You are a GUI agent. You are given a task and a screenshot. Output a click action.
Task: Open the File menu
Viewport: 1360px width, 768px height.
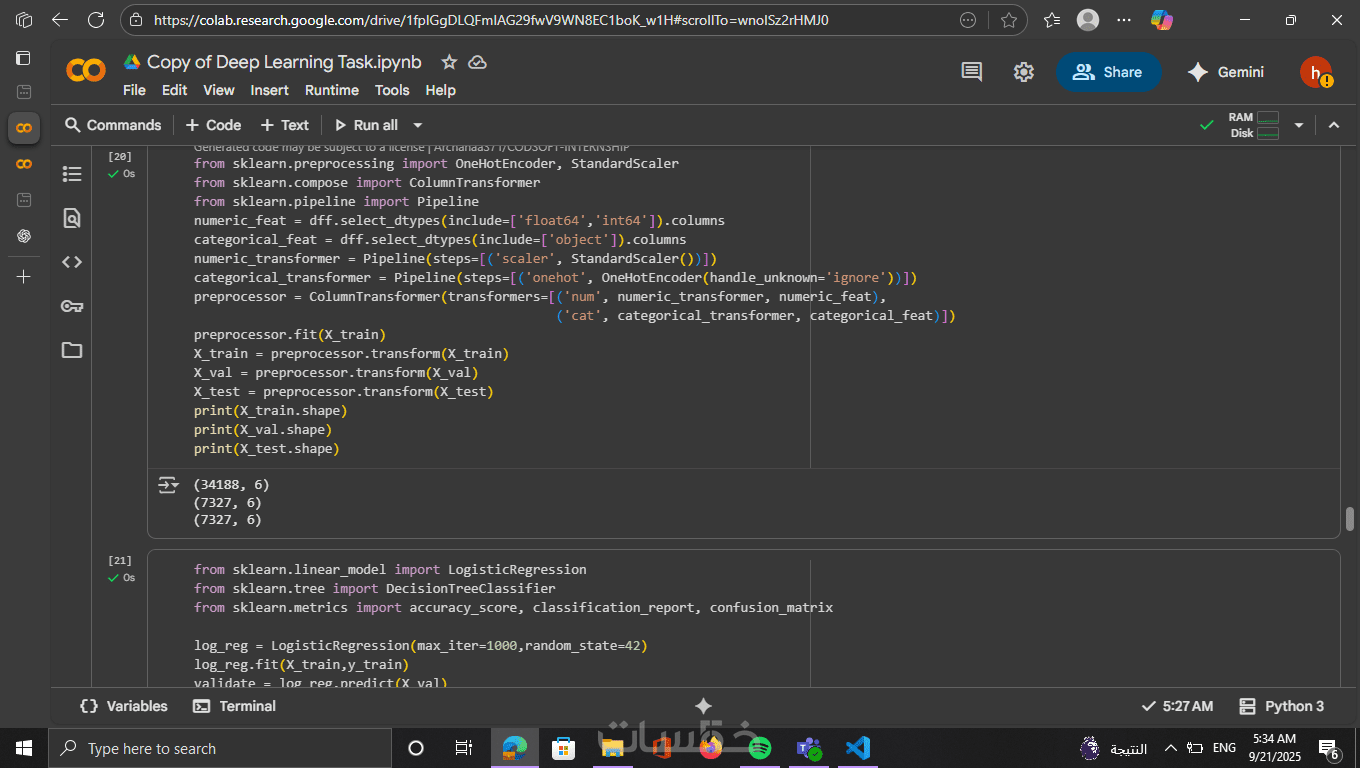[x=134, y=90]
